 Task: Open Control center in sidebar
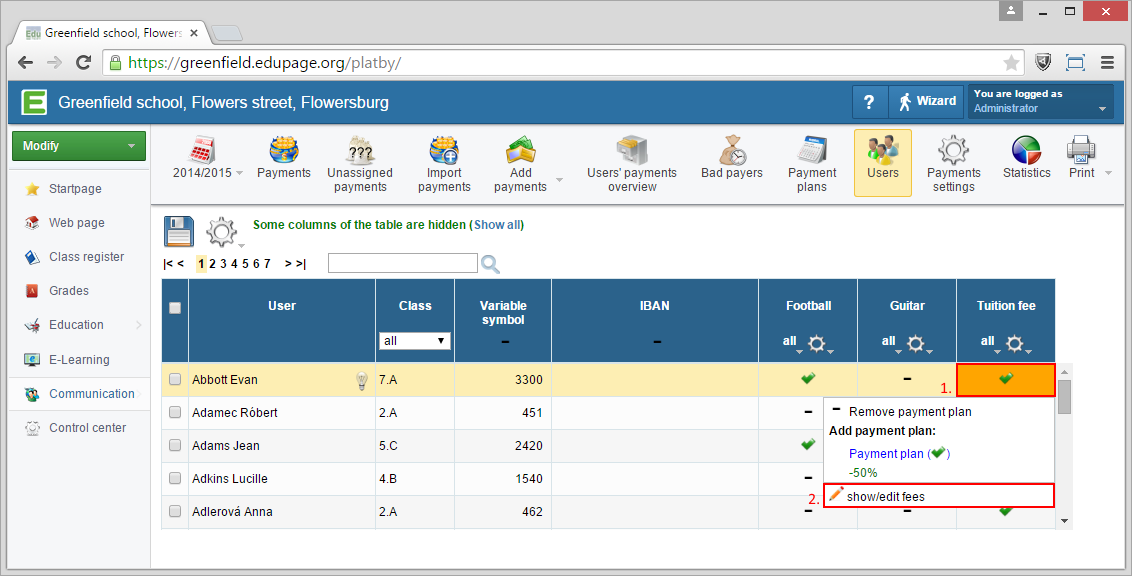[x=87, y=428]
